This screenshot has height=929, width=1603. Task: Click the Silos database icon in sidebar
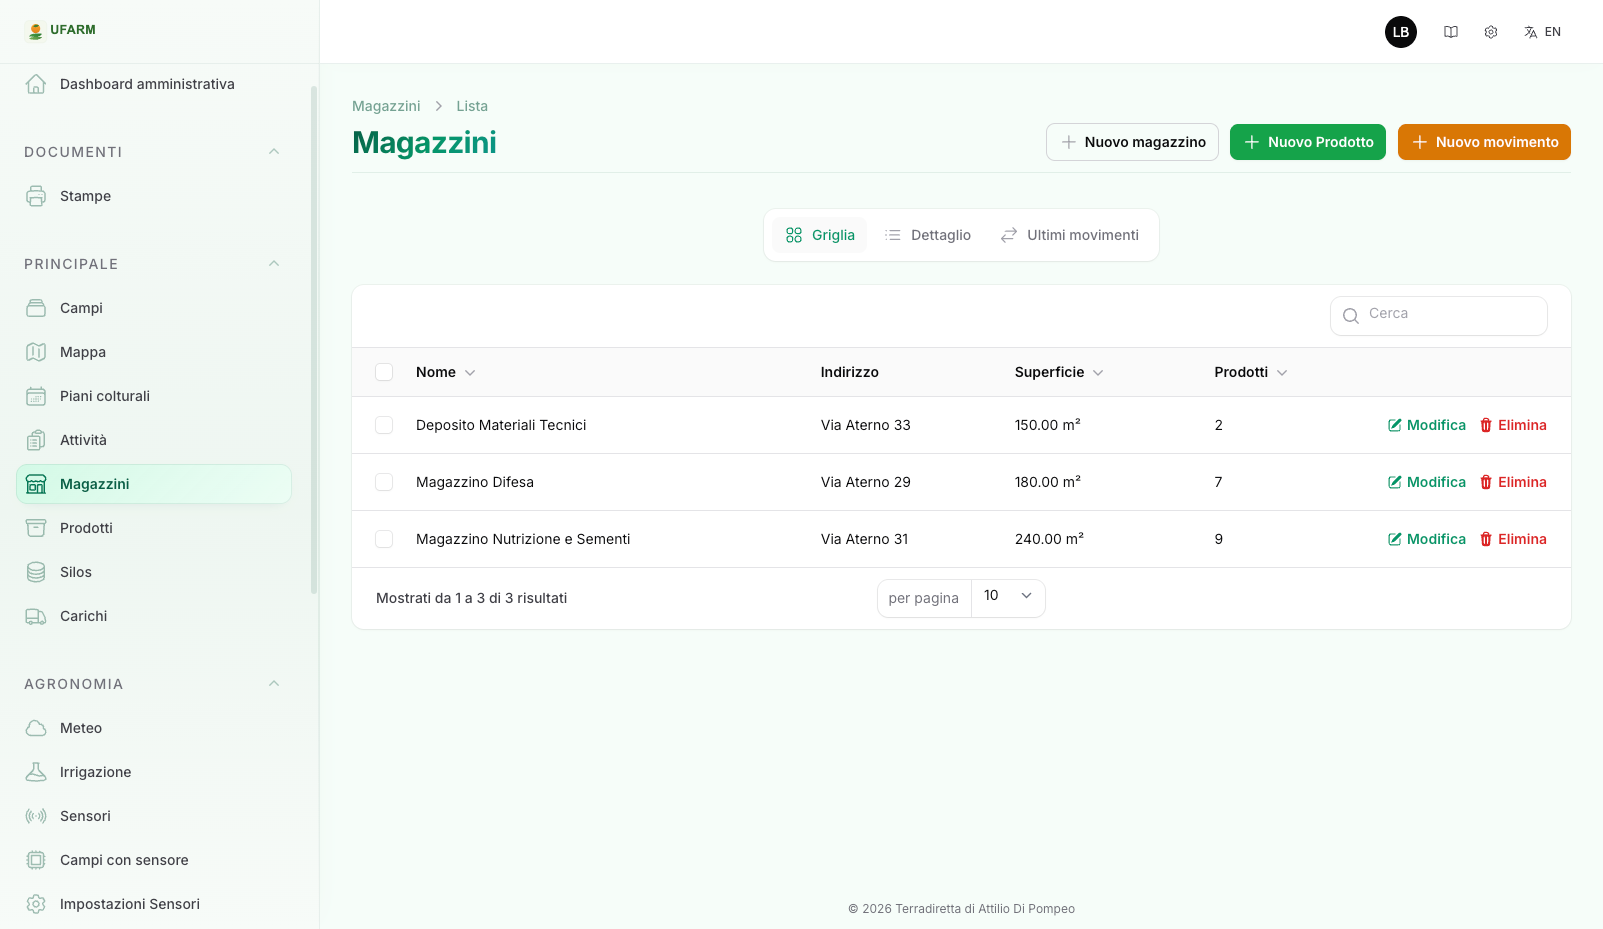click(x=36, y=572)
